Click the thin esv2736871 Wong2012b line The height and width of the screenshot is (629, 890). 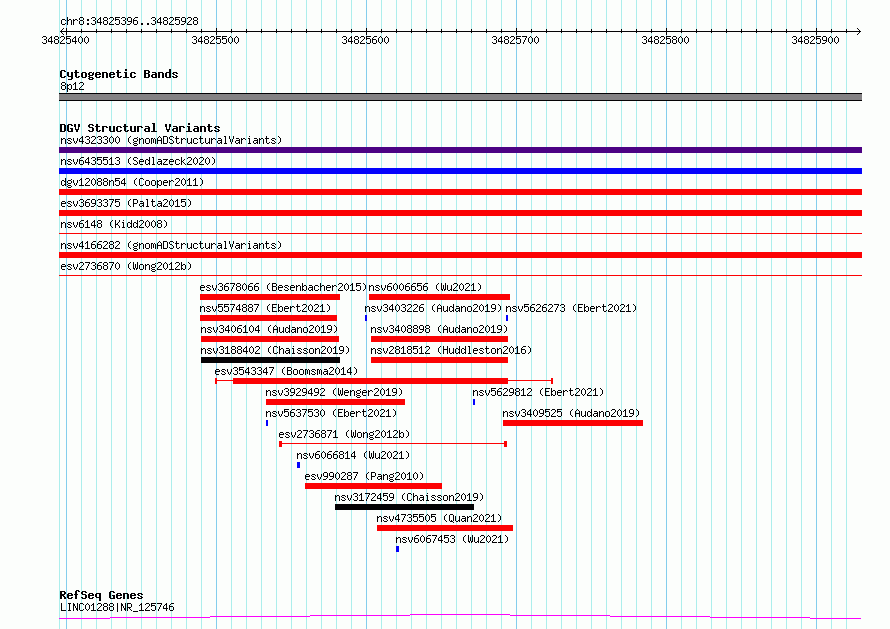click(393, 444)
